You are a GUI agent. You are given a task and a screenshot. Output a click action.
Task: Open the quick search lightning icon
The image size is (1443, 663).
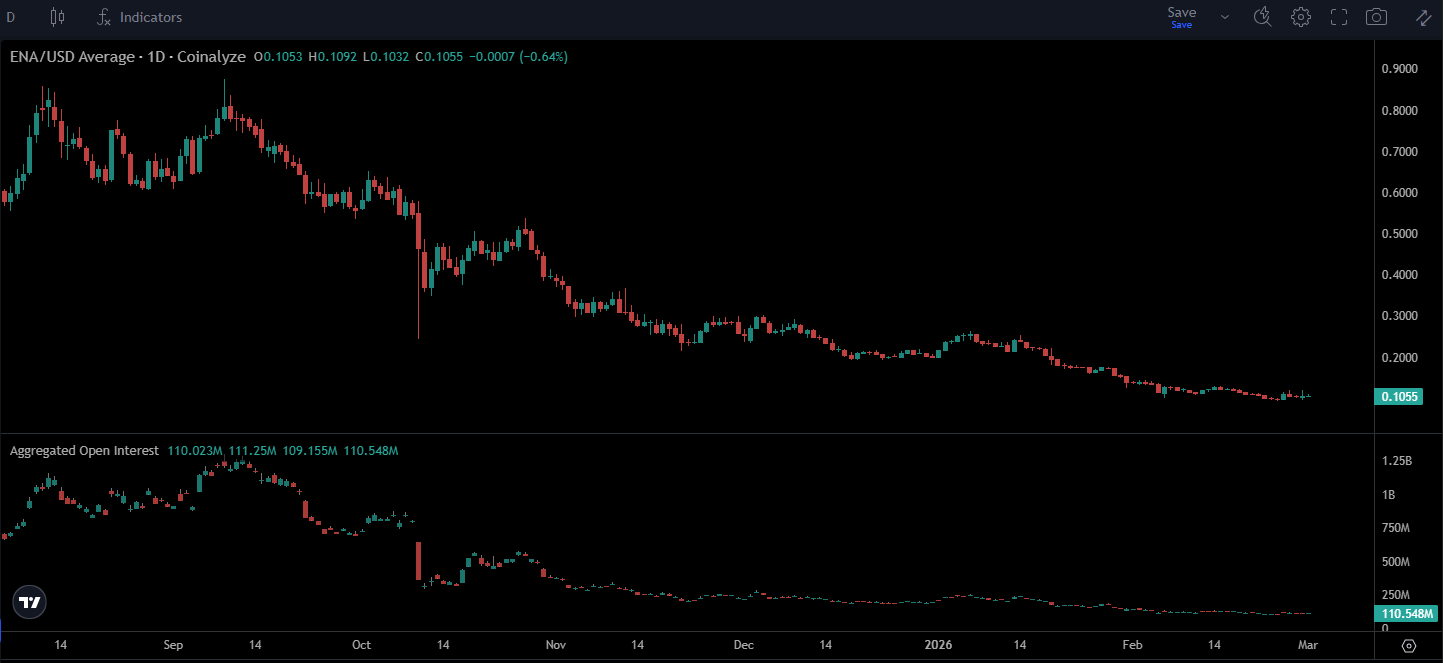(x=1262, y=17)
